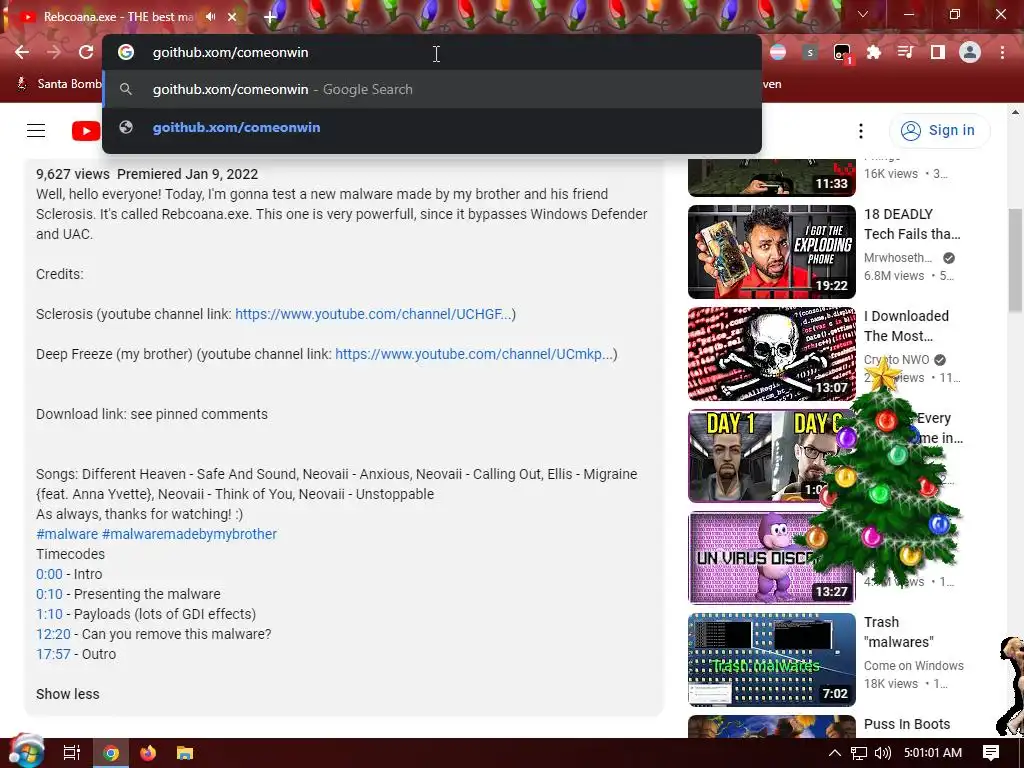1024x768 pixels.
Task: Open the Trash malwares 7:02 thumbnail
Action: click(x=771, y=660)
